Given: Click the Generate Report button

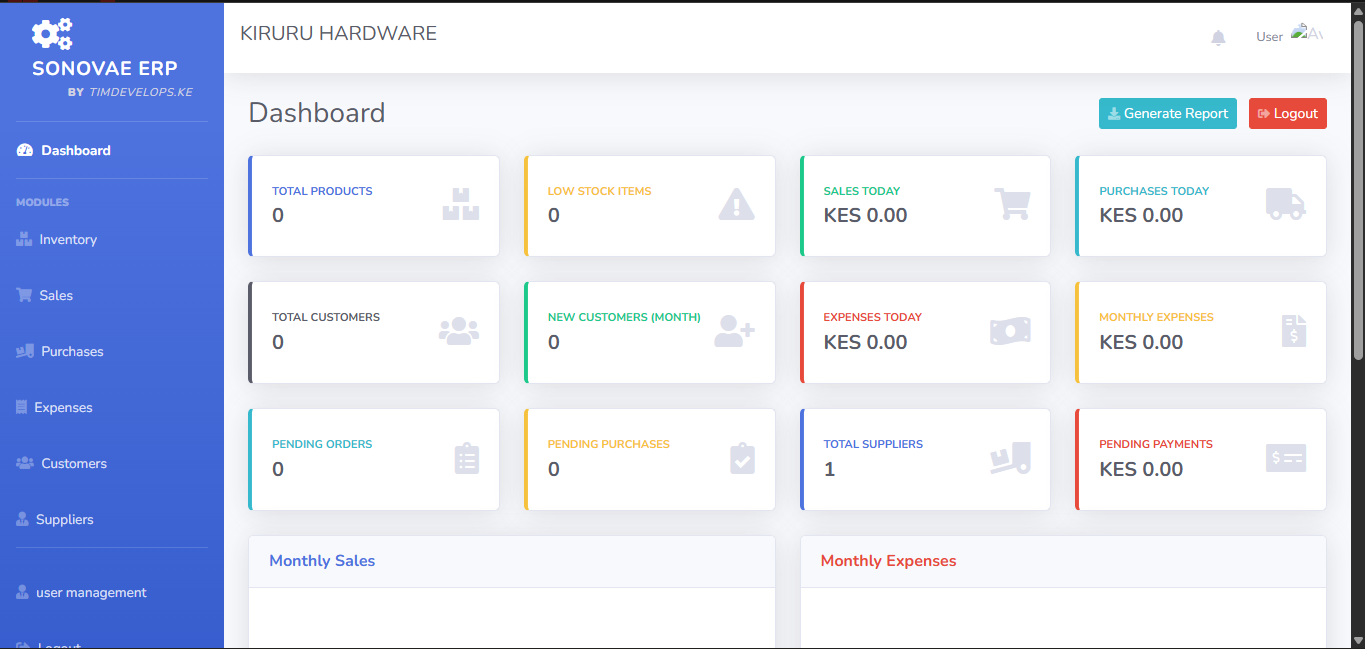Looking at the screenshot, I should click(x=1167, y=113).
